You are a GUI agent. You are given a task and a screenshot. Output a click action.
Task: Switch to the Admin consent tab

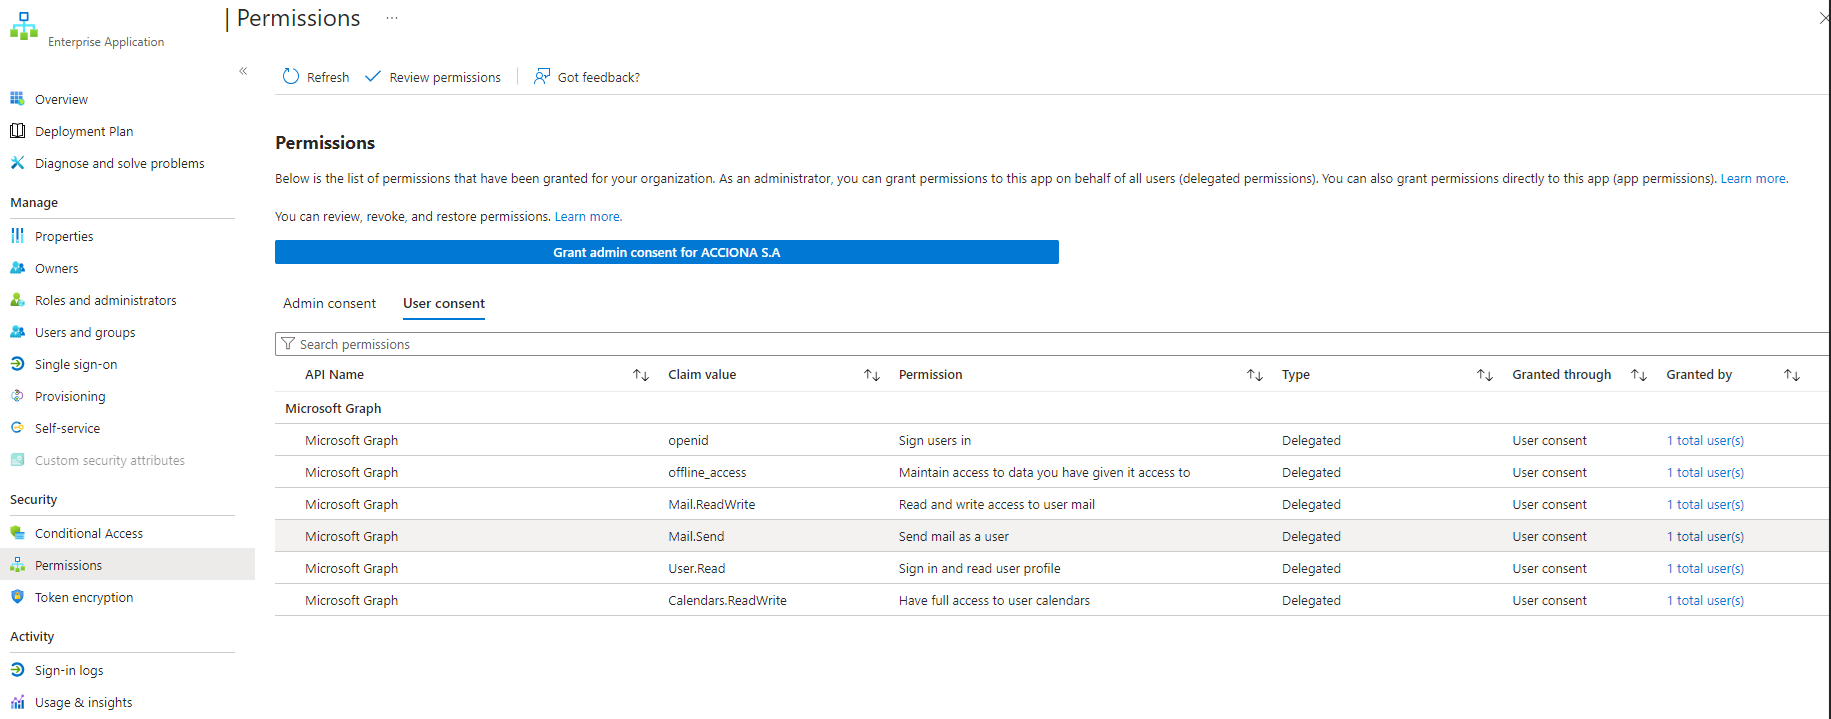point(329,303)
